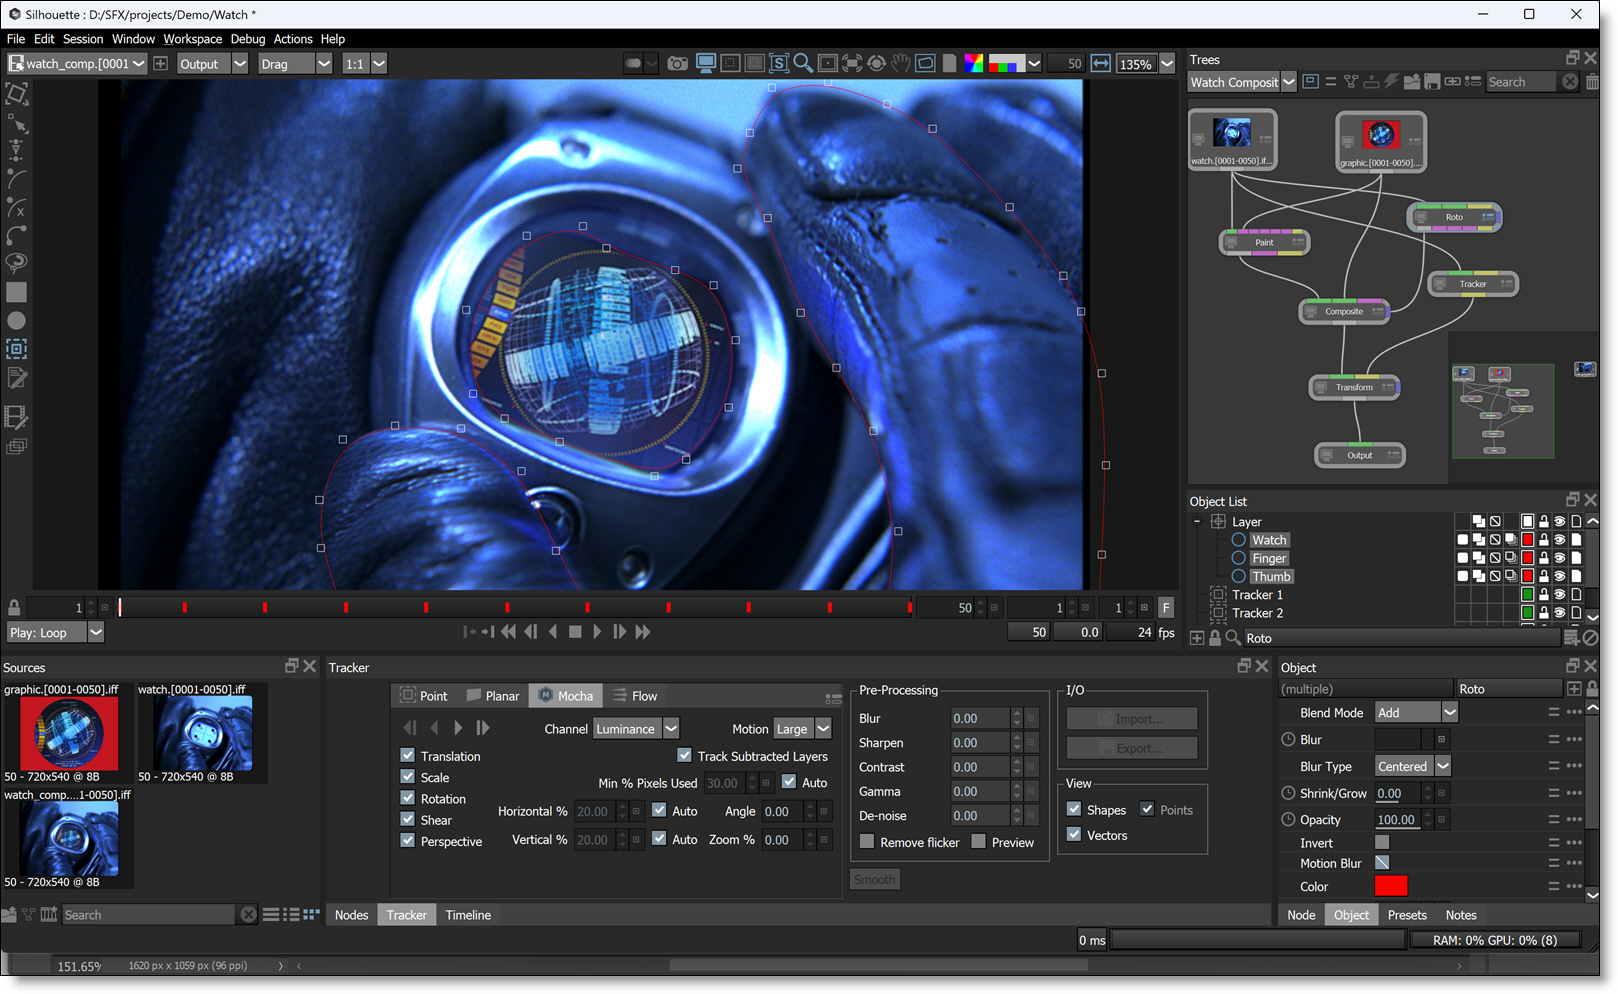Viewport: 1618px width, 994px height.
Task: Select the Transform tool in left toolbar
Action: click(17, 94)
